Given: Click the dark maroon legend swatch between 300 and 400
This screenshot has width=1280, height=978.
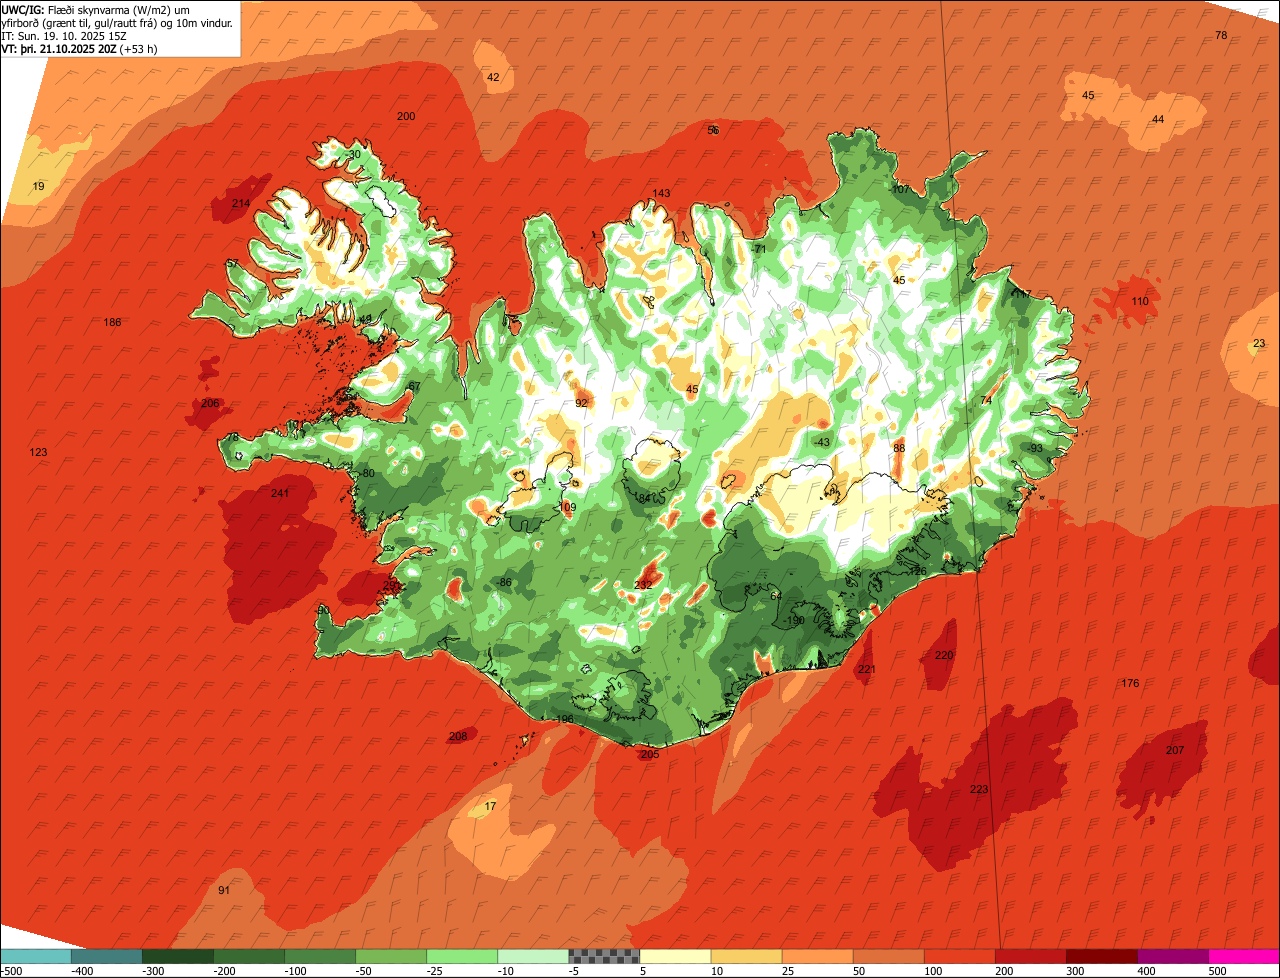Looking at the screenshot, I should click(x=1102, y=956).
